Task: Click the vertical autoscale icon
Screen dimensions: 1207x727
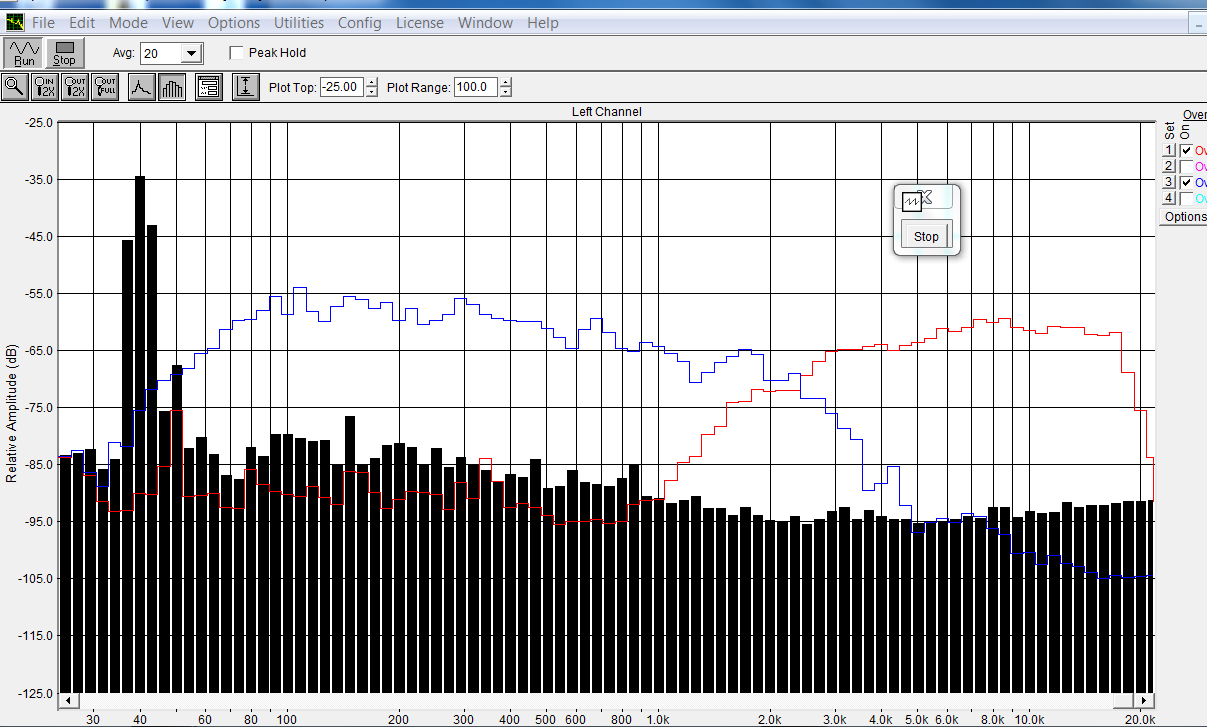Action: point(246,87)
